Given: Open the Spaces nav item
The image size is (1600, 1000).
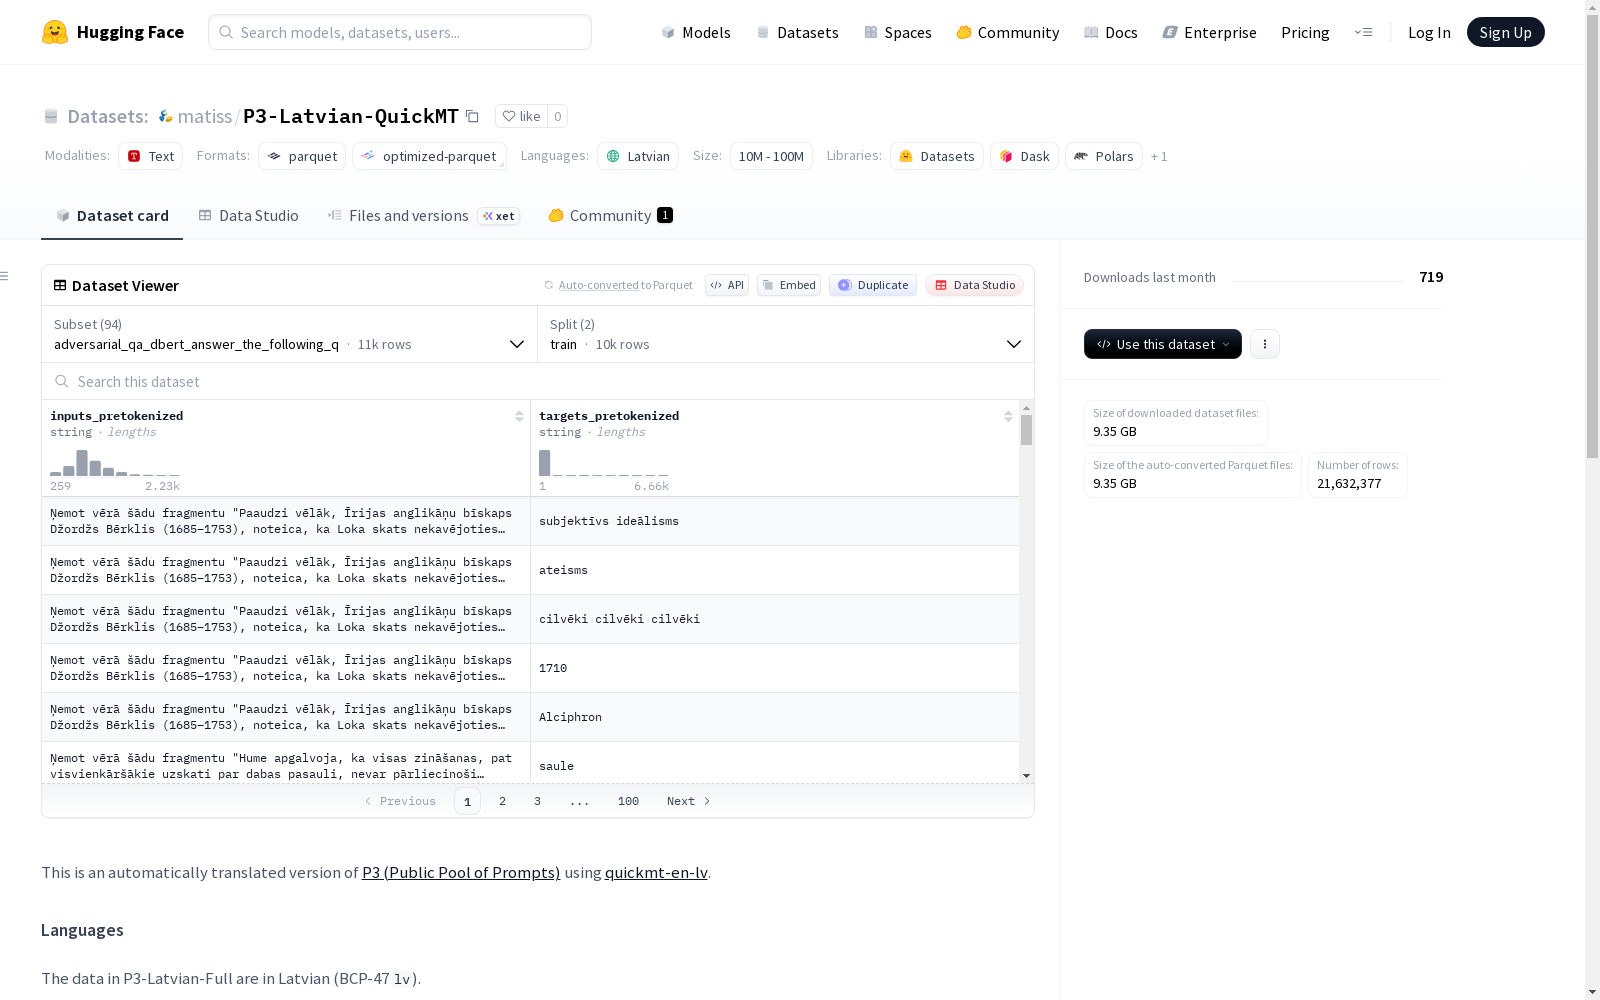Looking at the screenshot, I should 898,32.
